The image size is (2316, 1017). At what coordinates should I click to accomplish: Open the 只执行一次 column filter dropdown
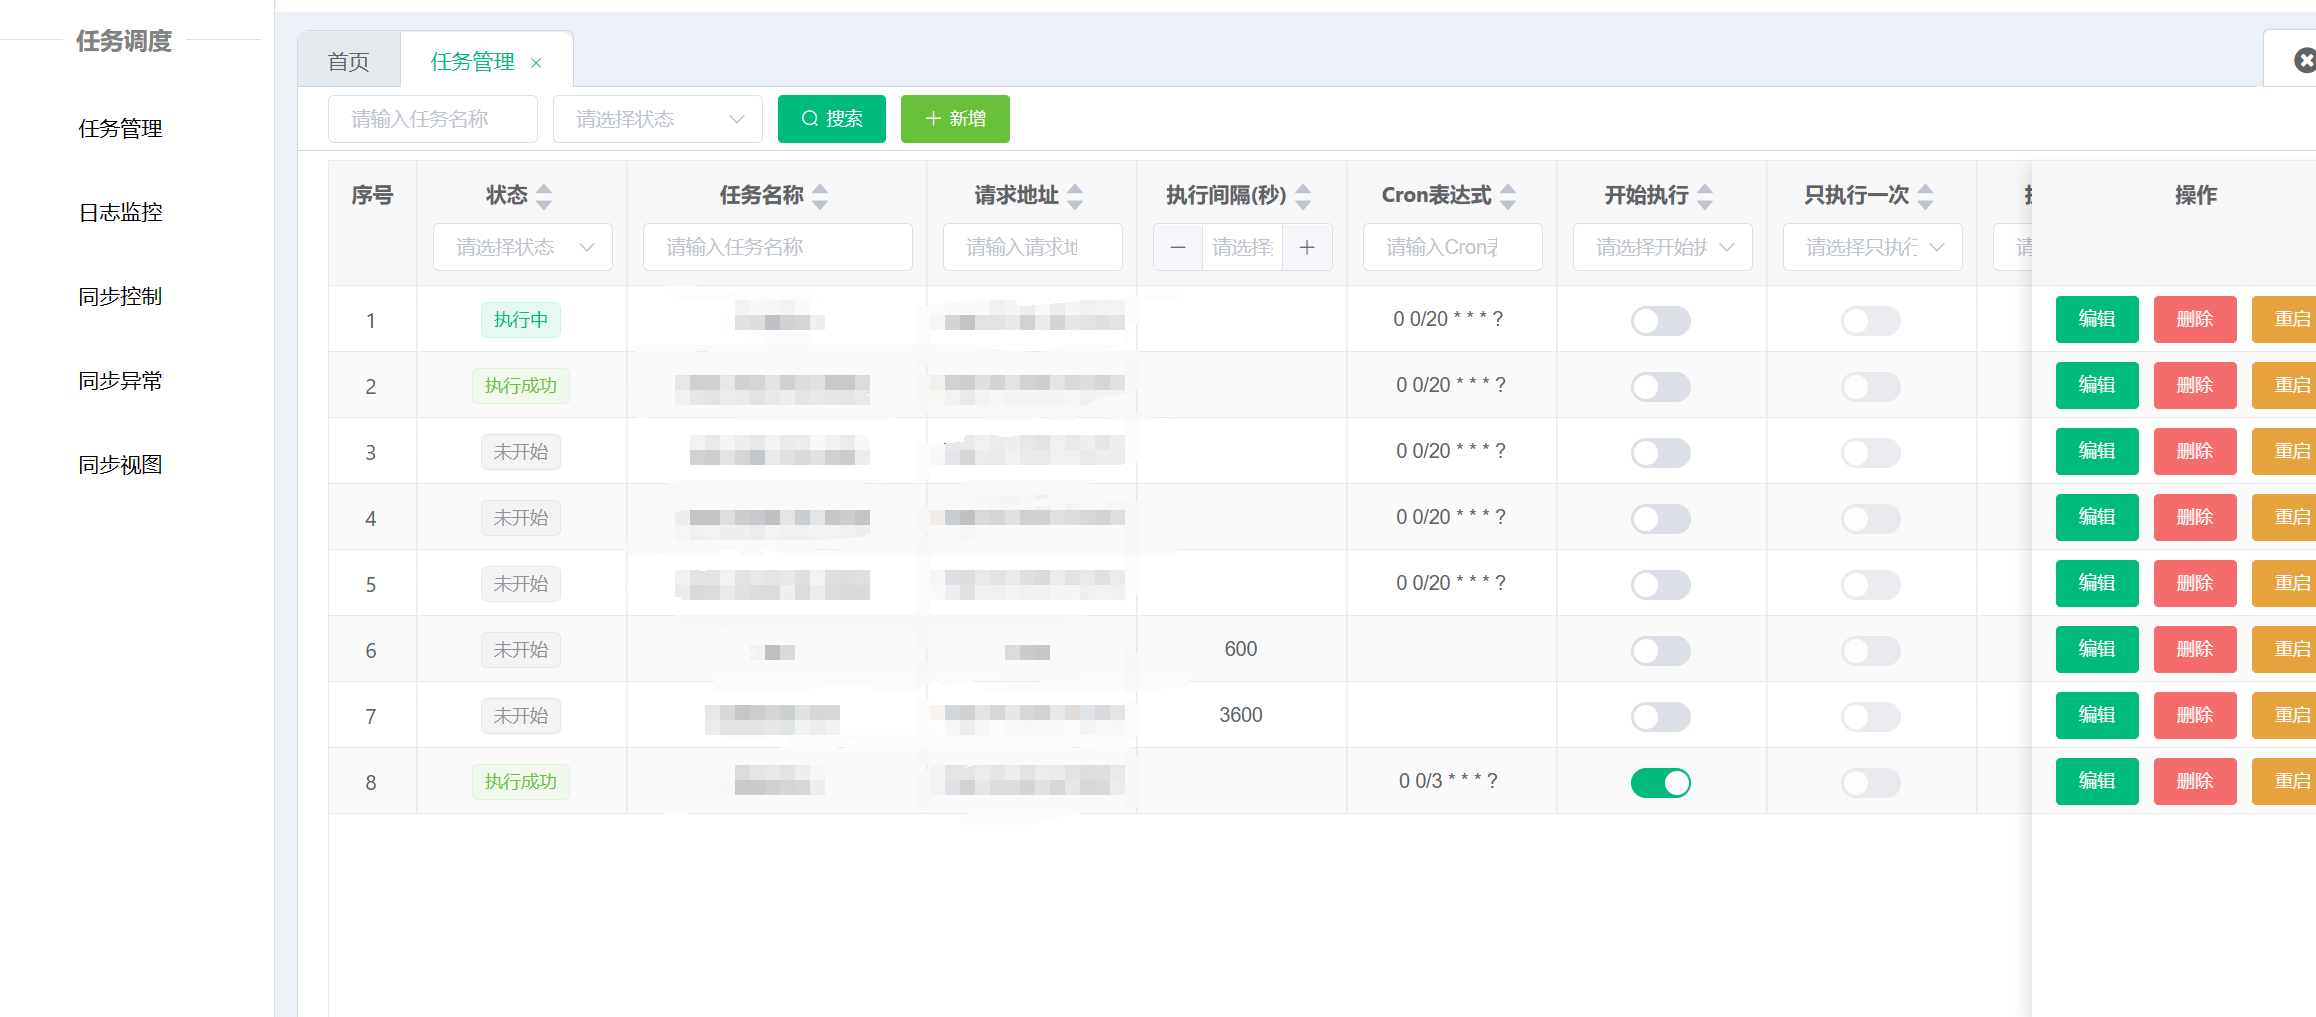click(1873, 247)
